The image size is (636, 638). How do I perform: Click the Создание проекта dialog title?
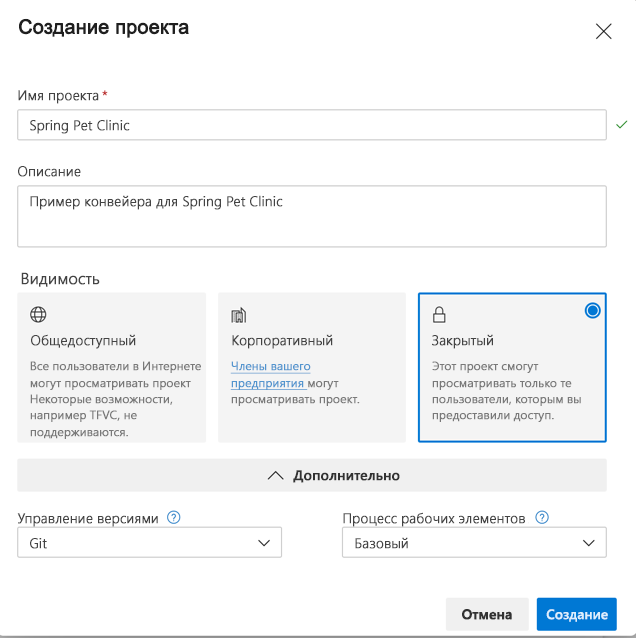coord(103,28)
